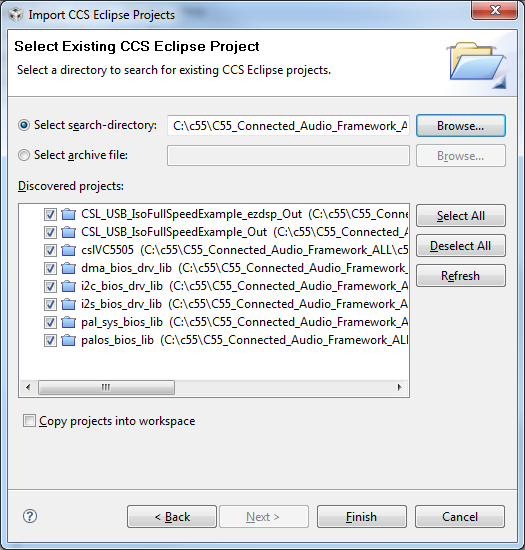
Task: Uncheck CSL_USB_IsoFullSpeedExample_ezdsp_Out checkbox
Action: pyautogui.click(x=50, y=214)
